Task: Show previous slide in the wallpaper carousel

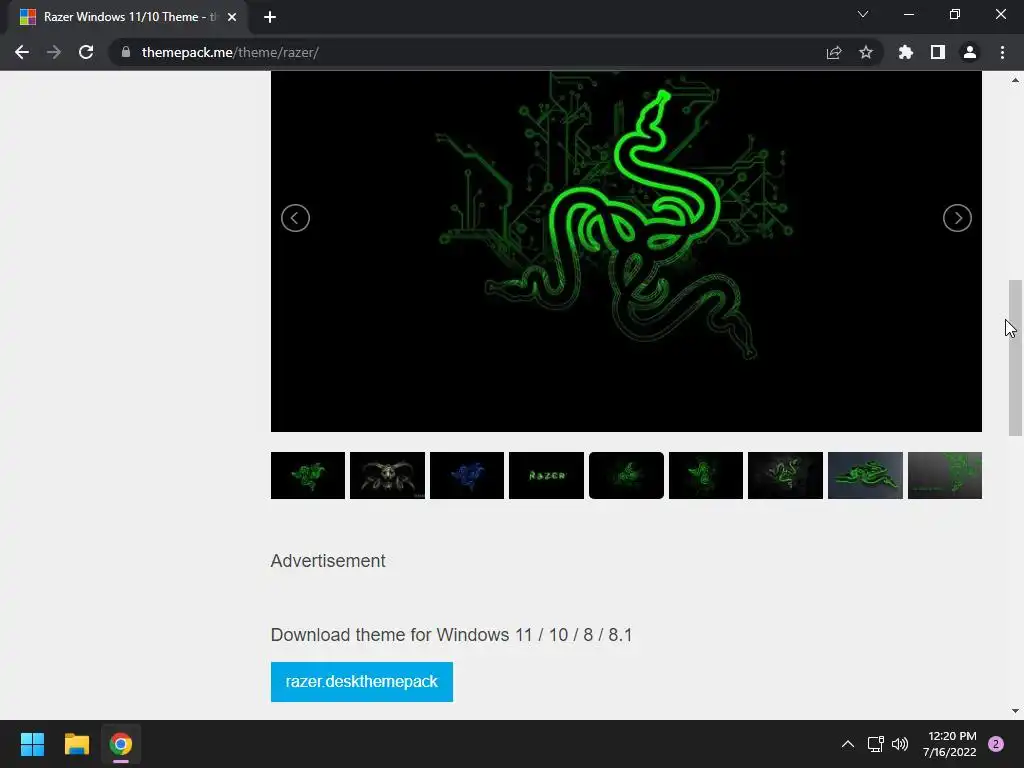Action: coord(295,218)
